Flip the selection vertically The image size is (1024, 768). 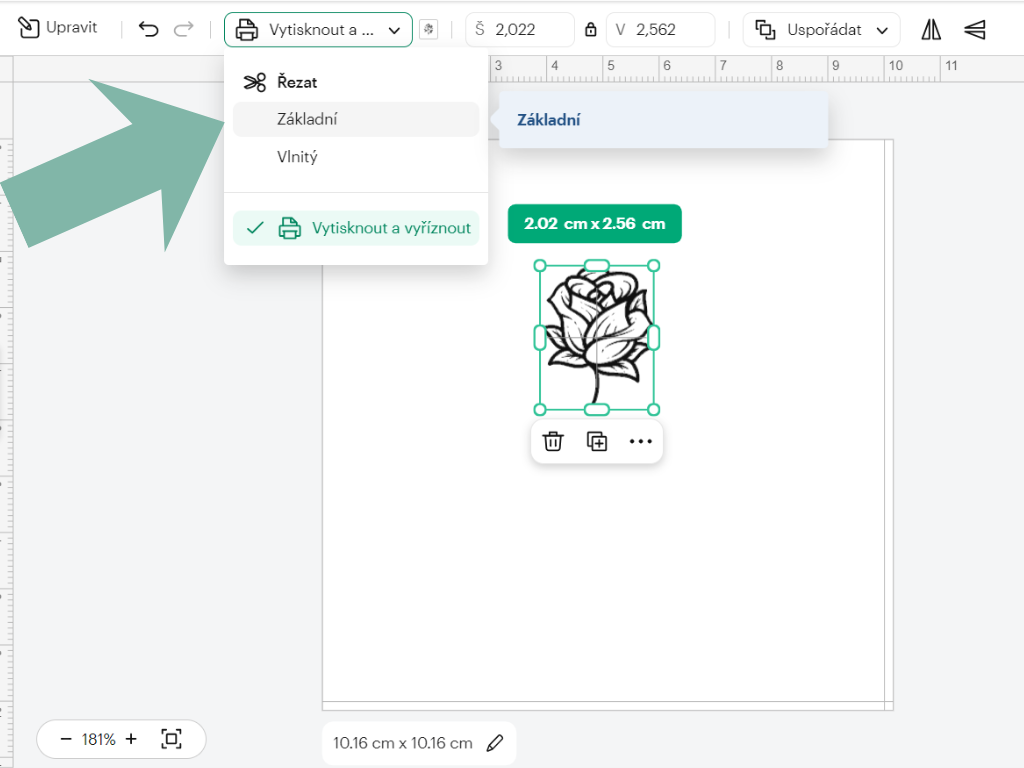coord(975,29)
